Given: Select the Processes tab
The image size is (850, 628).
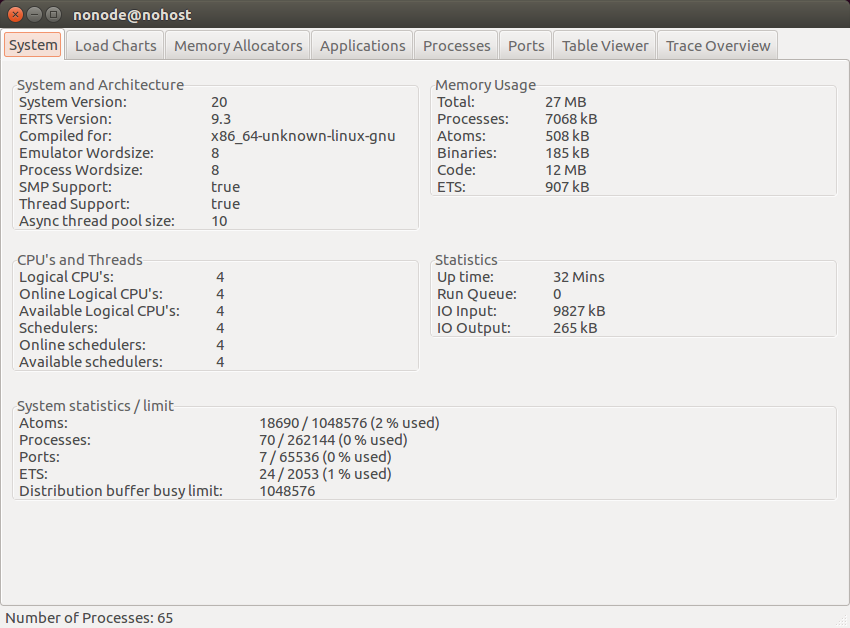Looking at the screenshot, I should pos(456,45).
